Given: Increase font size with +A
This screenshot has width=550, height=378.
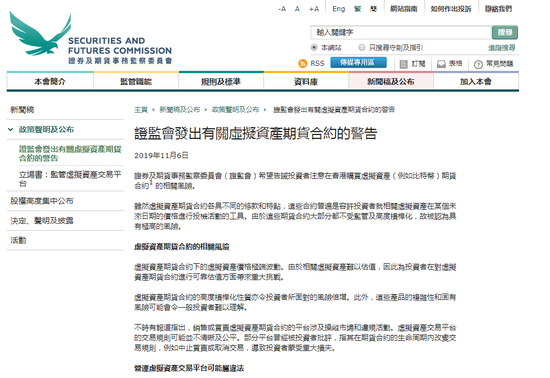Looking at the screenshot, I should click(x=314, y=9).
